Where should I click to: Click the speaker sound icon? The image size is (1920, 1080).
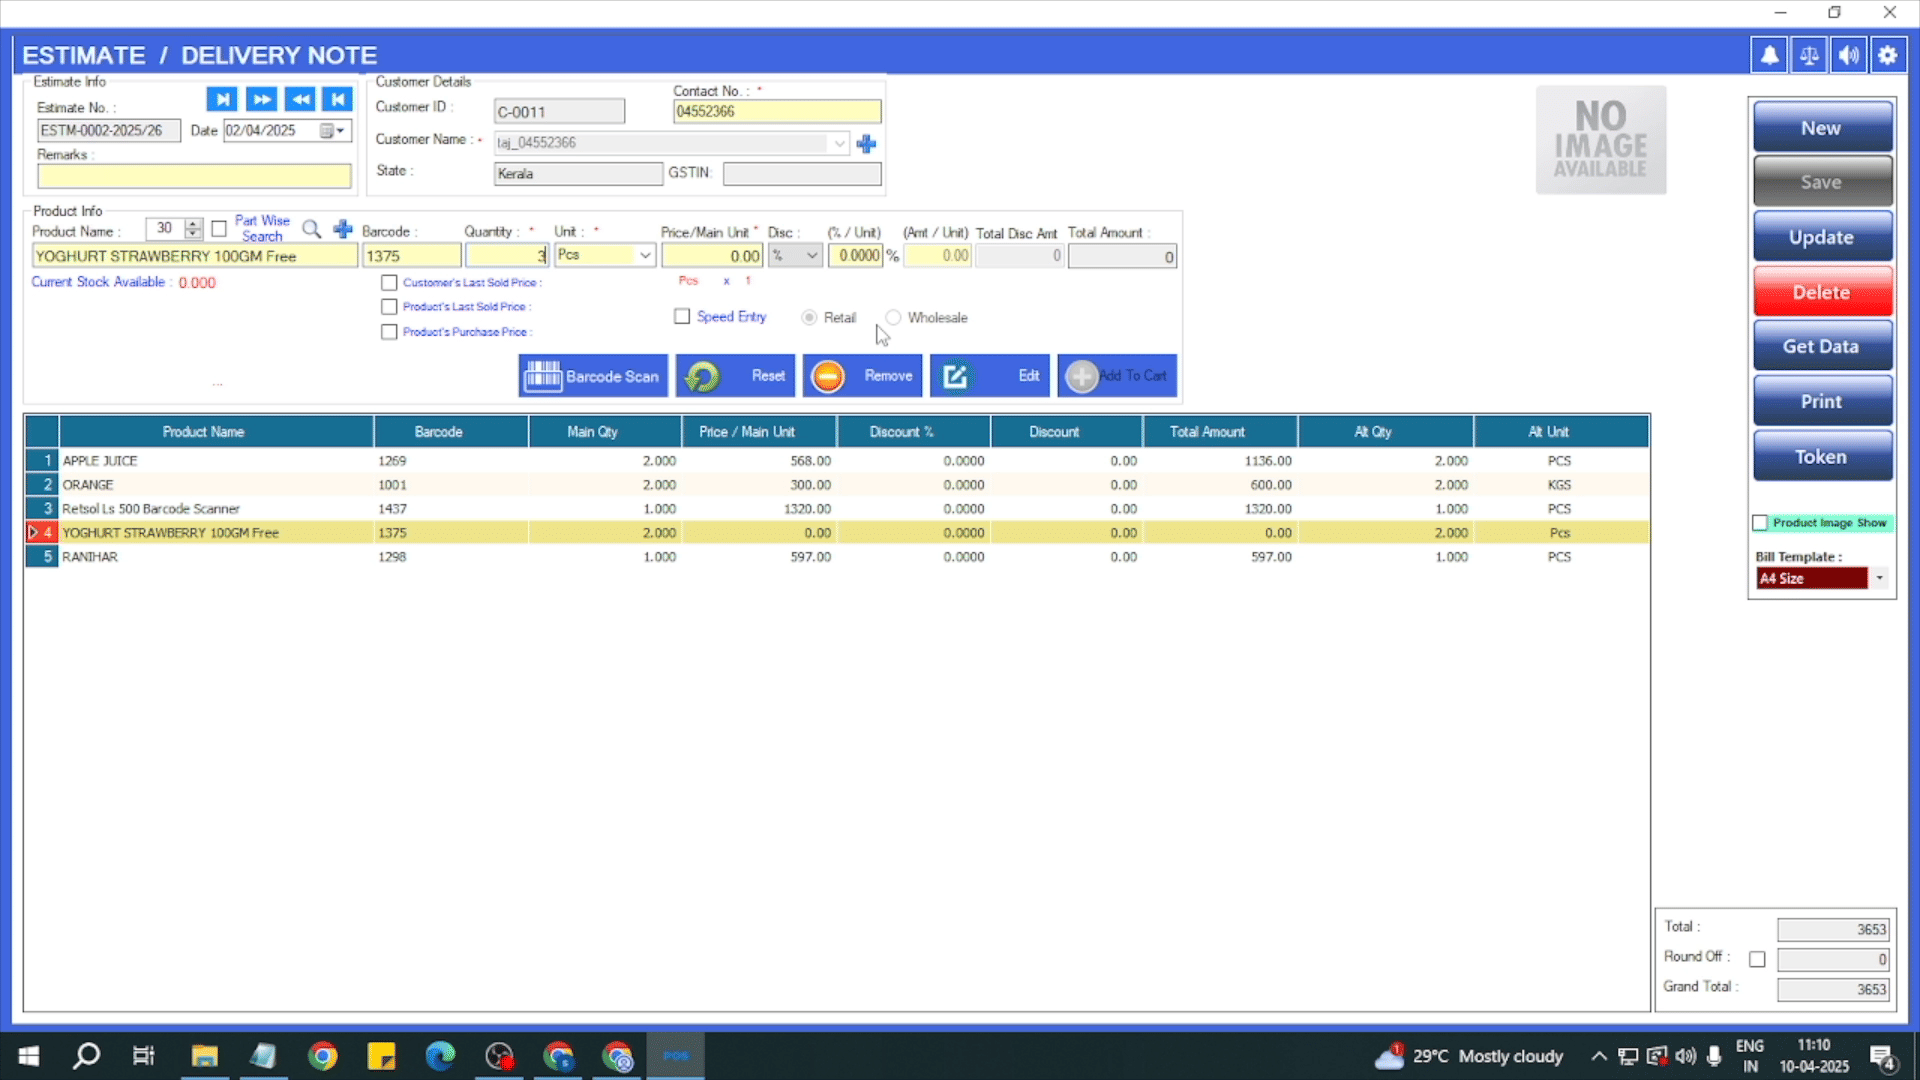[x=1848, y=55]
